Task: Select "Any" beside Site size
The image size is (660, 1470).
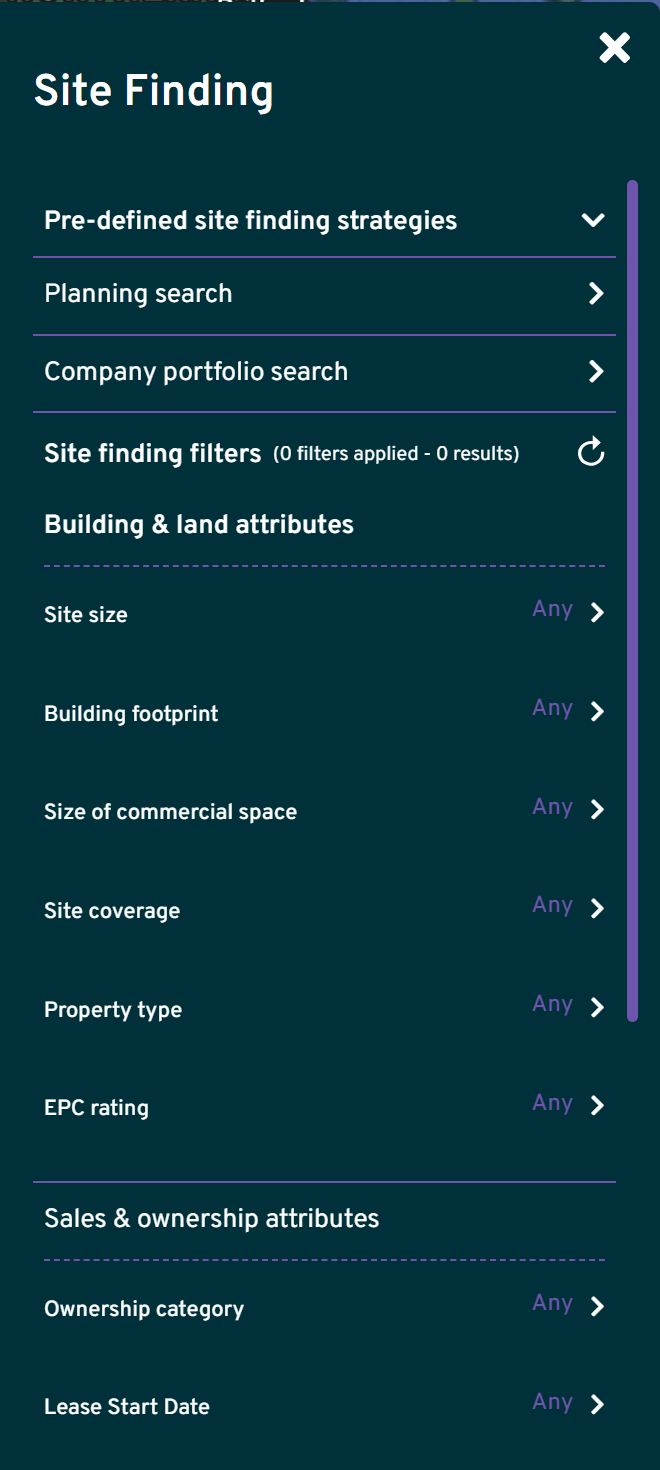Action: 552,609
